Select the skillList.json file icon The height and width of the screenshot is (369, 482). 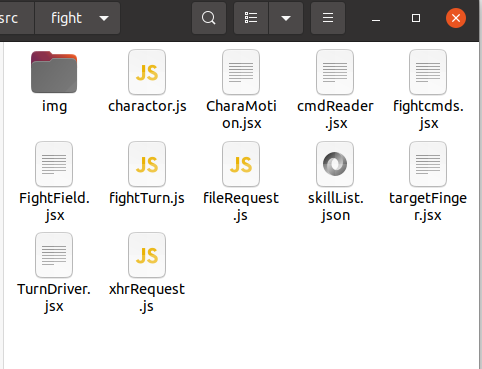335,164
